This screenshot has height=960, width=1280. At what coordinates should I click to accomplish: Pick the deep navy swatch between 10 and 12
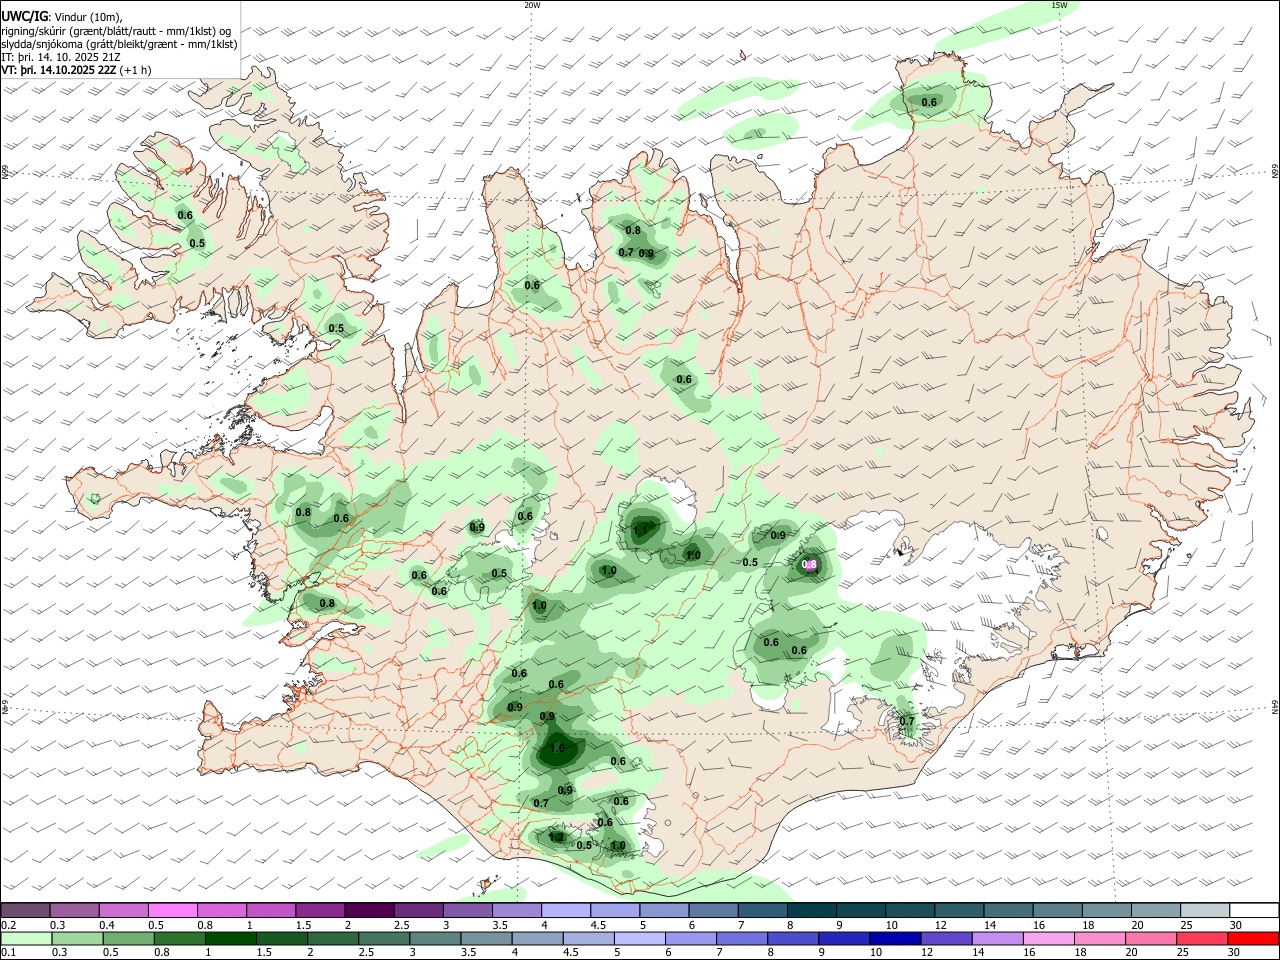[x=895, y=939]
